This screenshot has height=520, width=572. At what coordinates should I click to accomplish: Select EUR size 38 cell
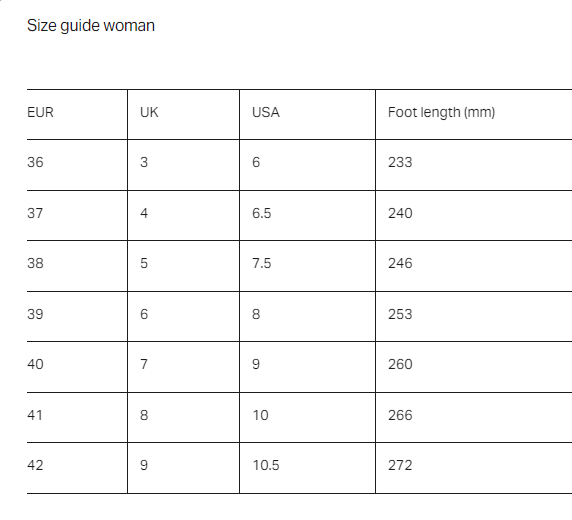77,266
